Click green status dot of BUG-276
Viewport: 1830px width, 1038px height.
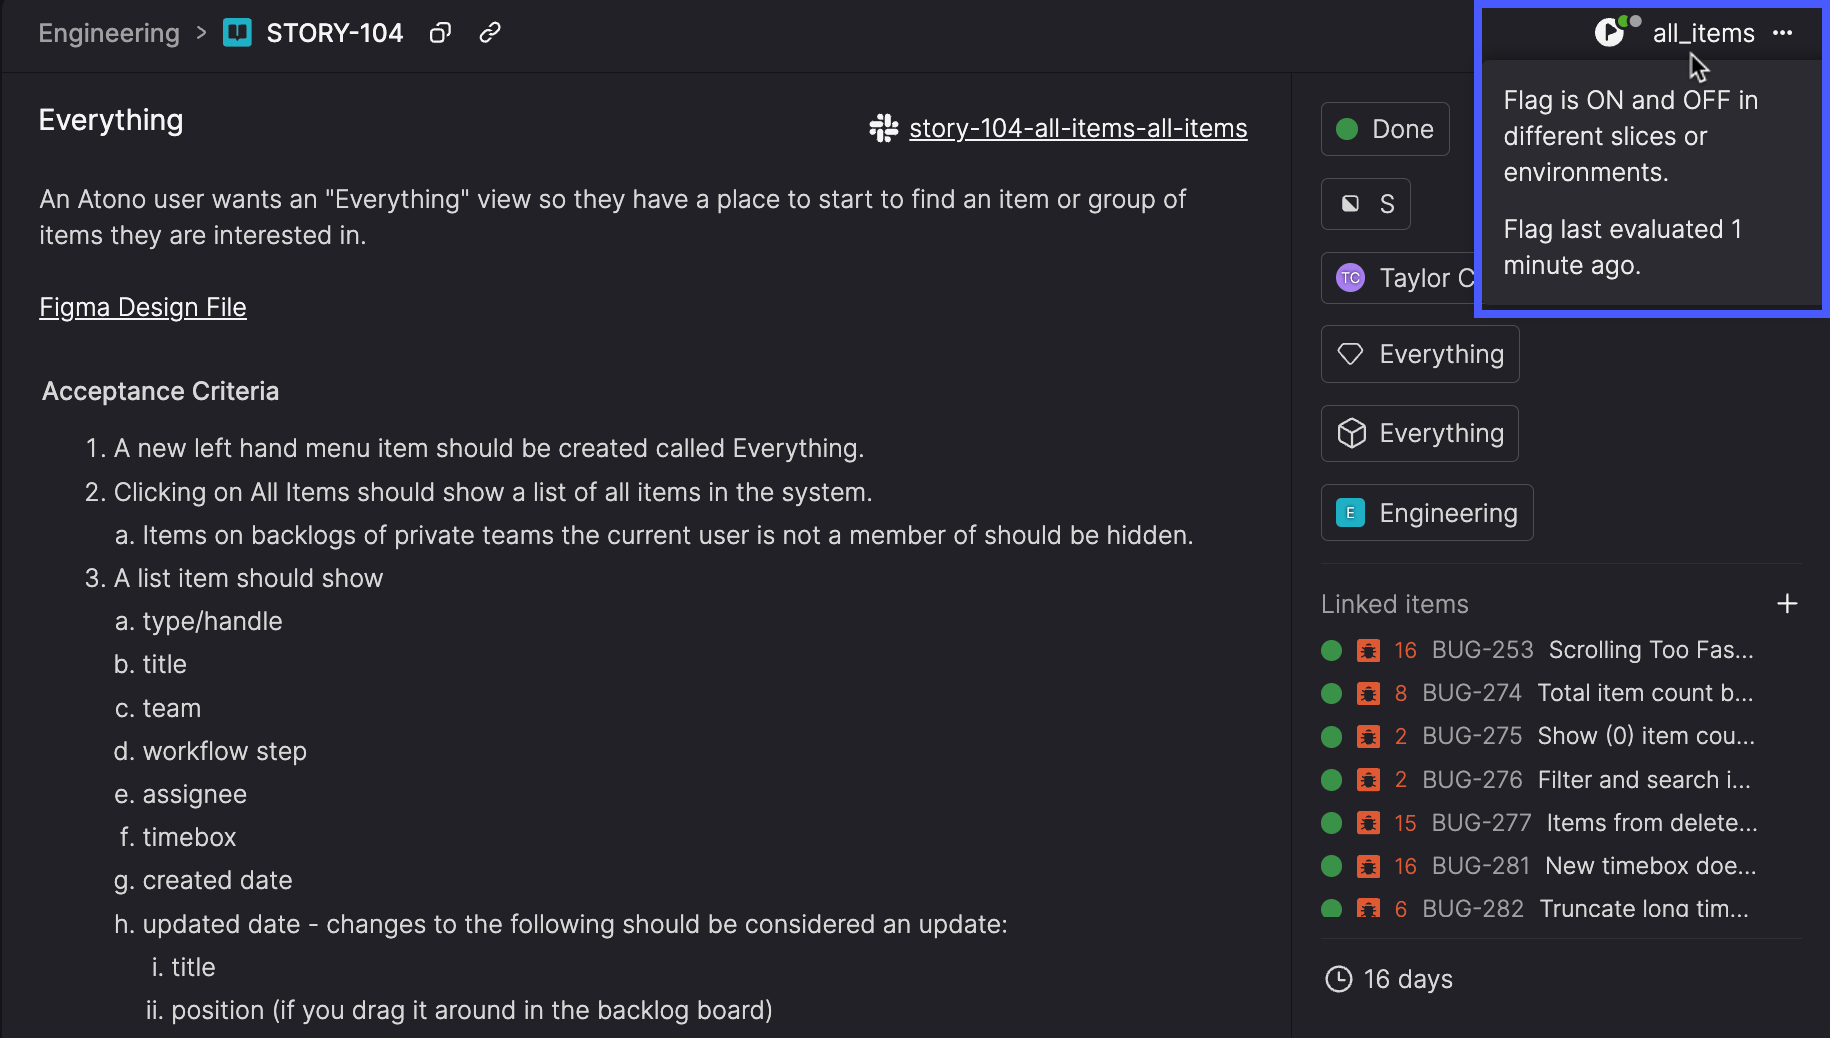(x=1331, y=780)
